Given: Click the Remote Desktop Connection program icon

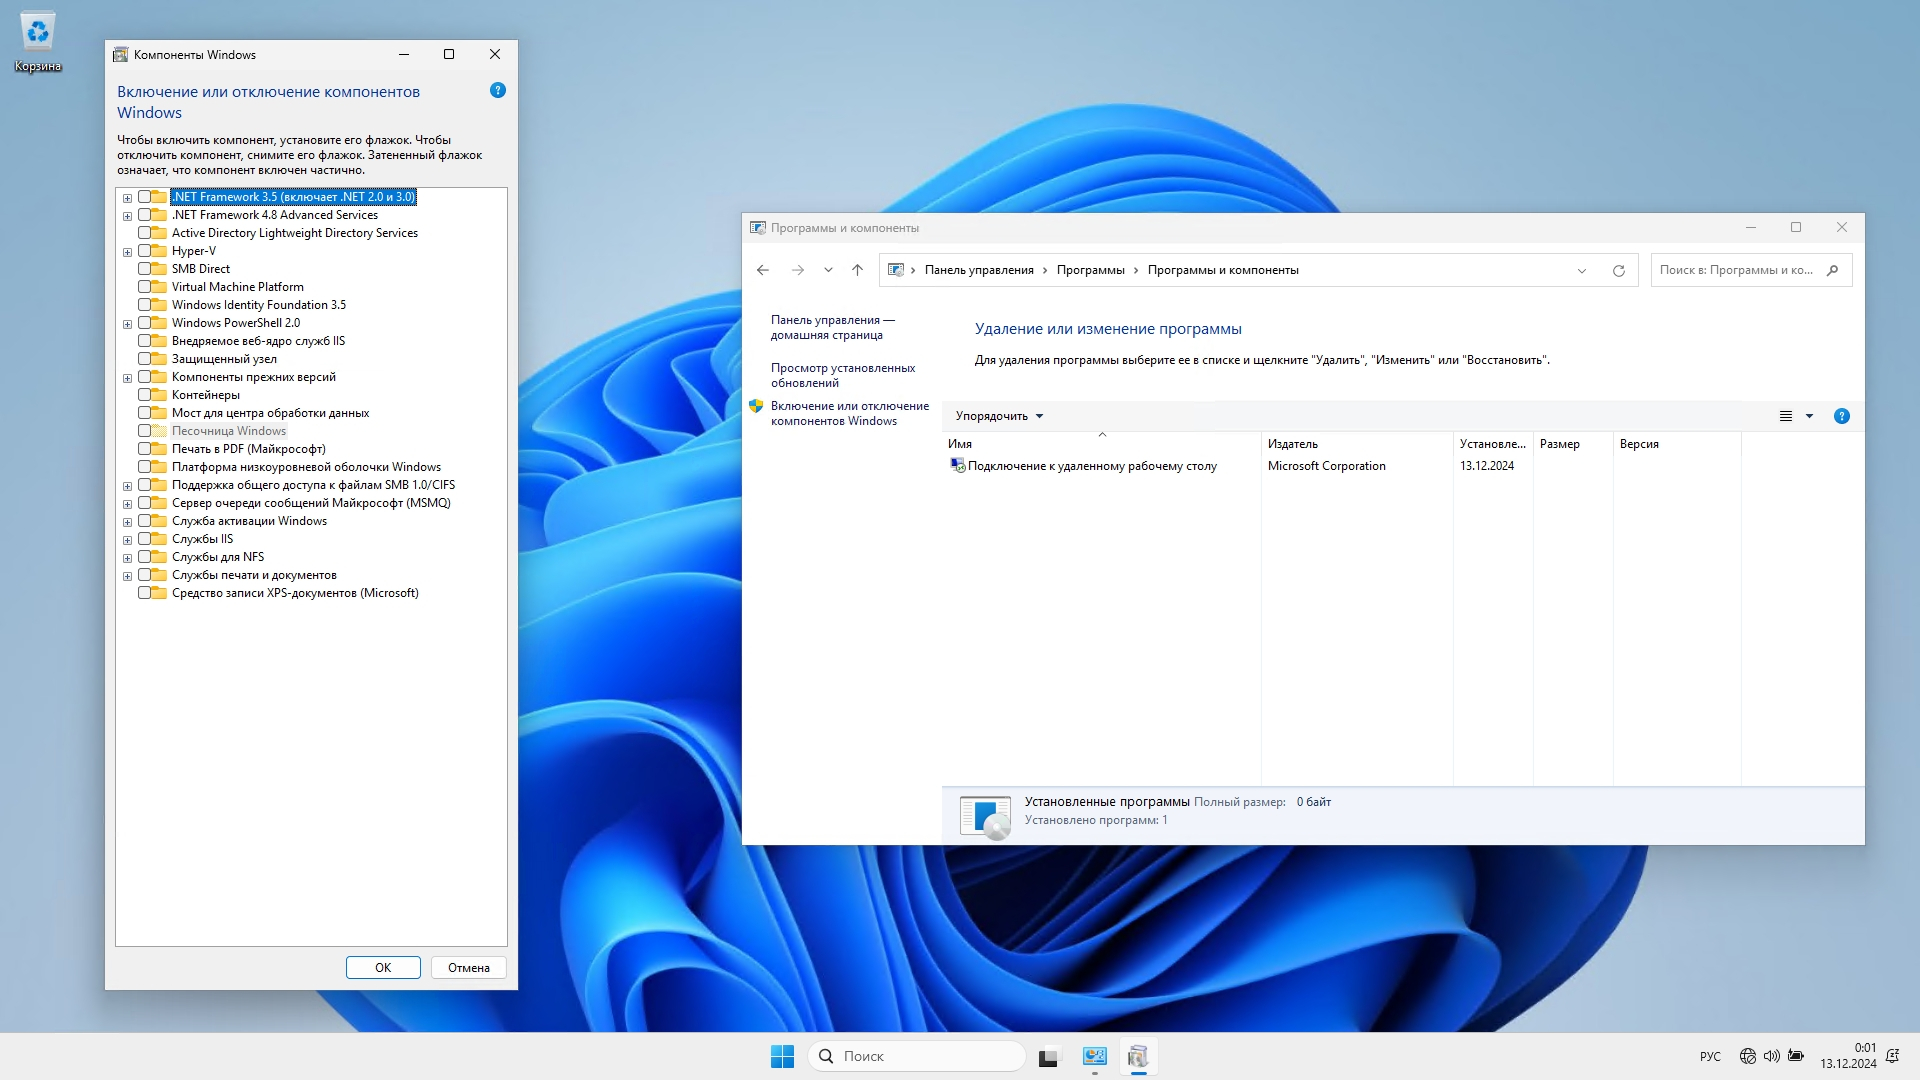Looking at the screenshot, I should point(957,466).
